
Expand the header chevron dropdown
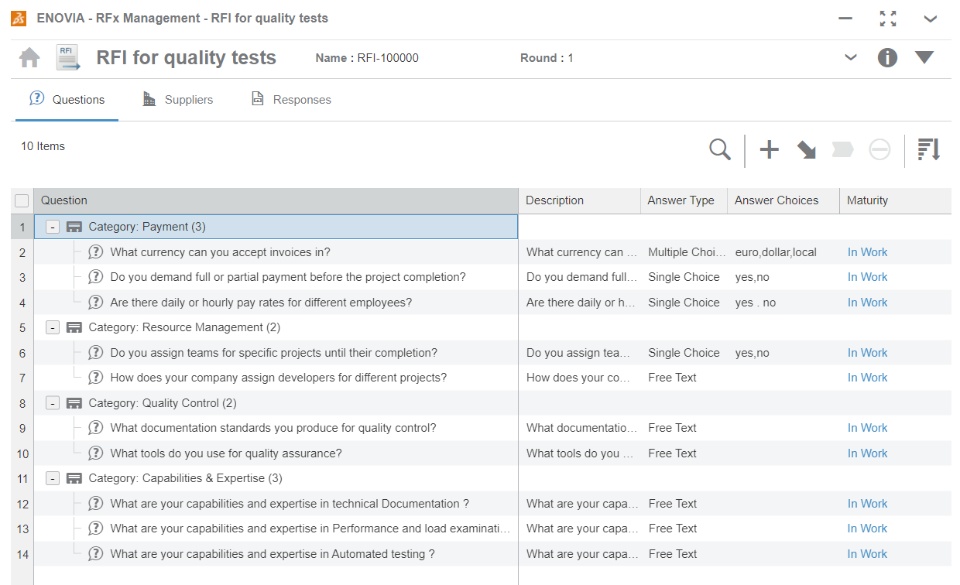pos(851,58)
